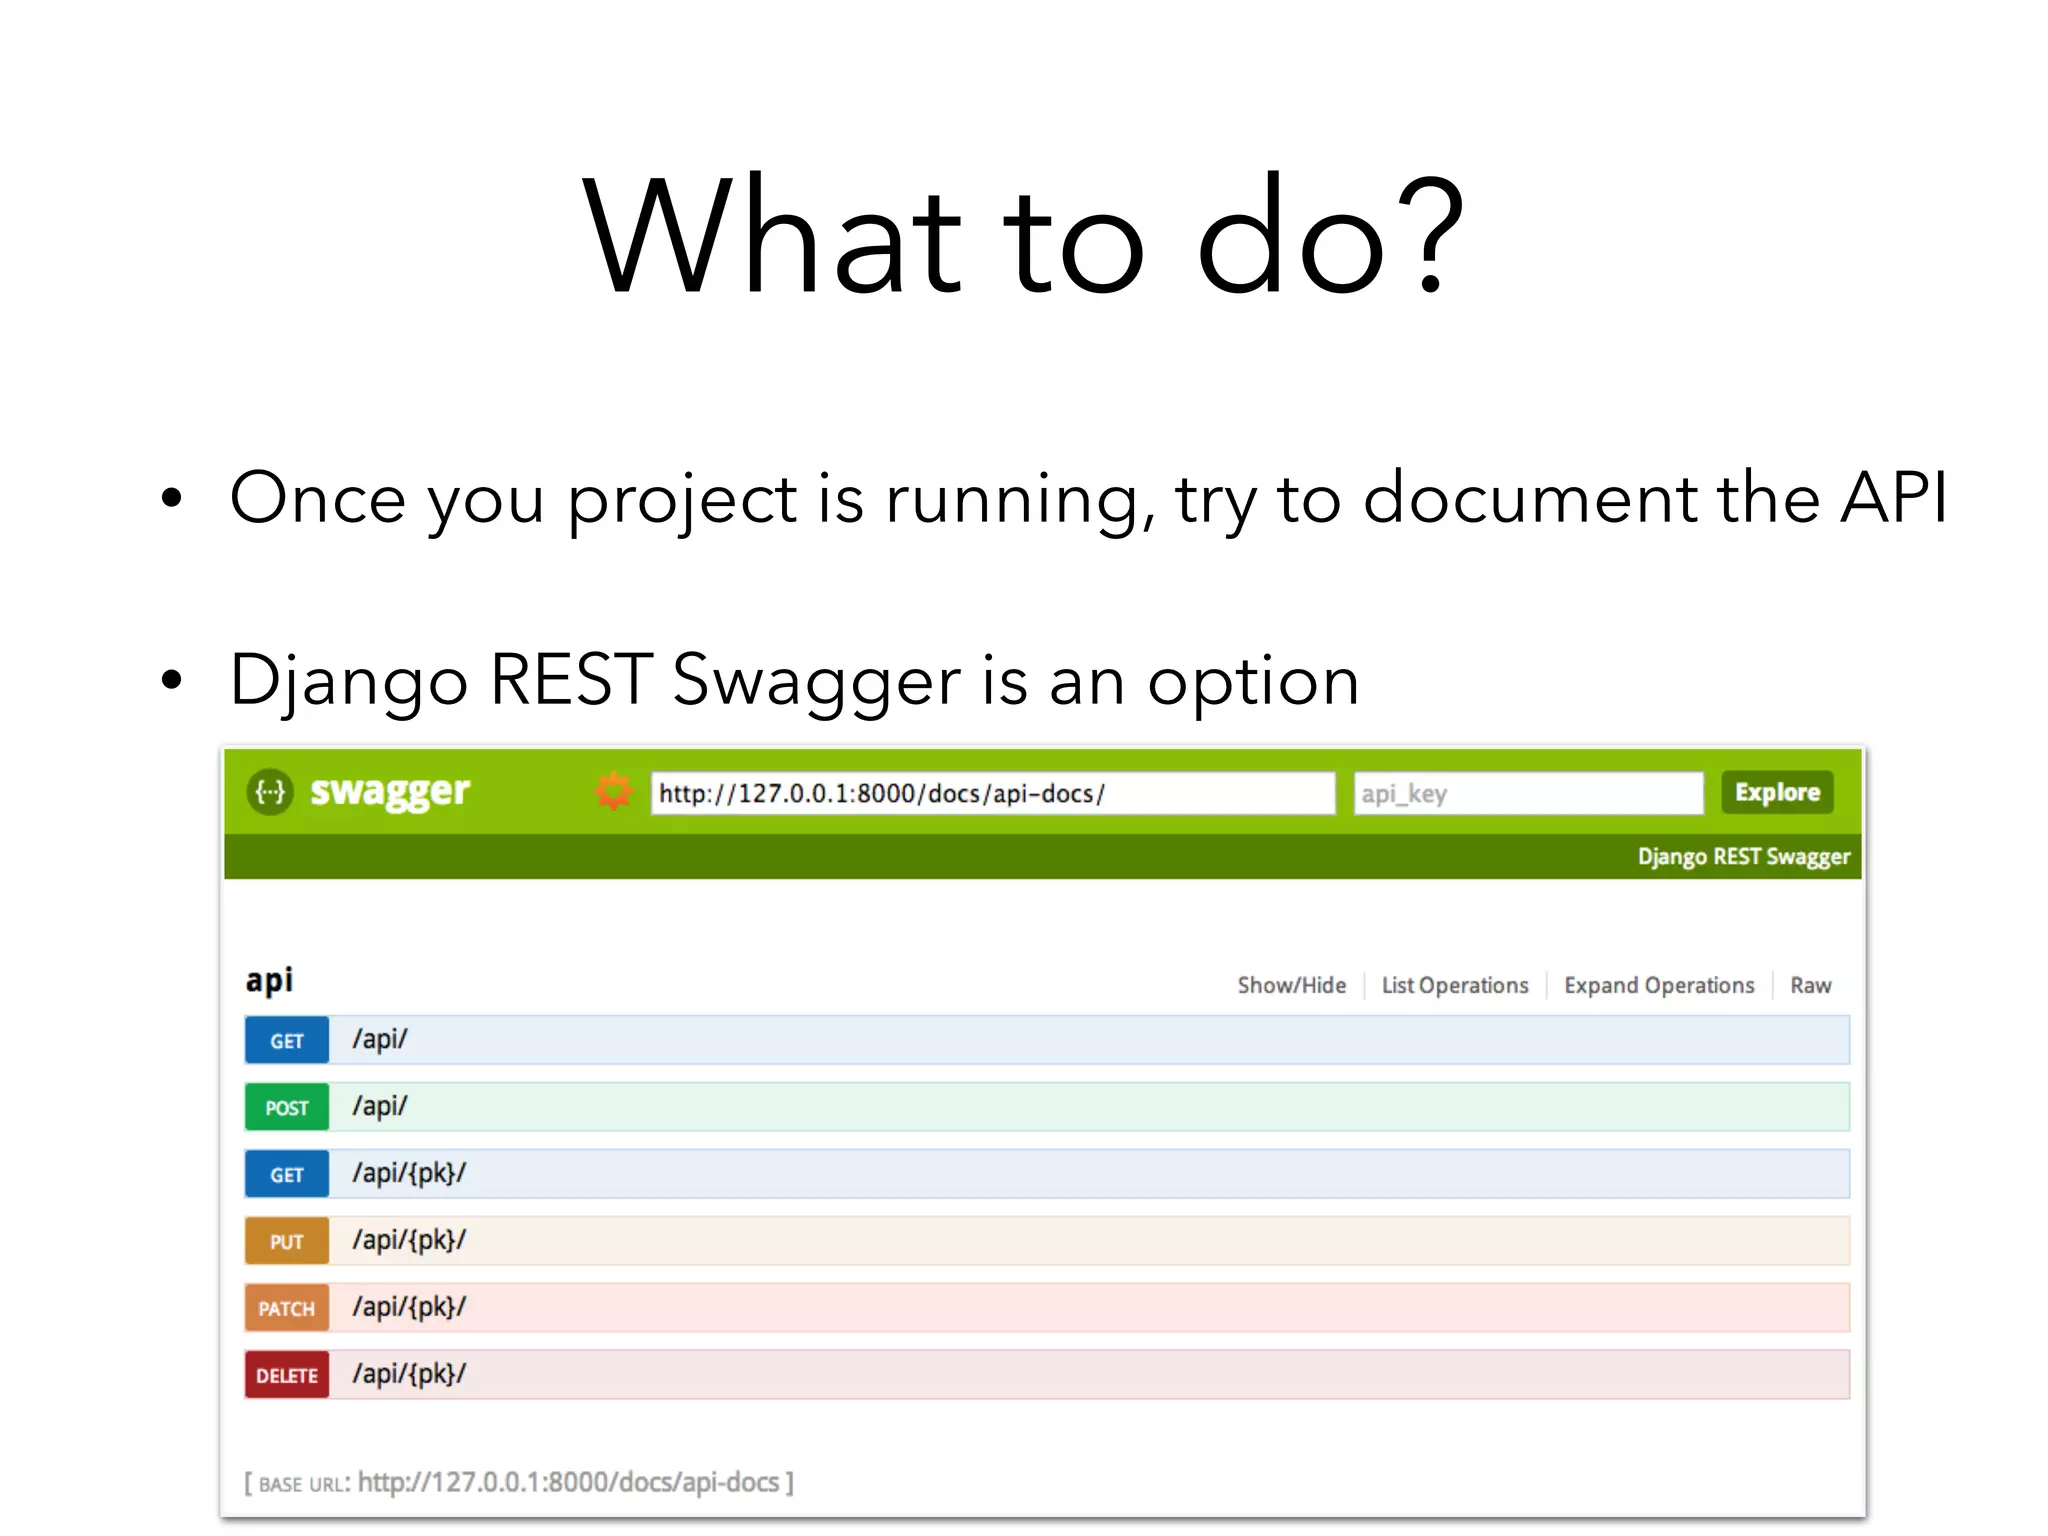Click the GET badge for /api/{pk}/
Screen dimensions: 2048x1536
(x=287, y=1174)
